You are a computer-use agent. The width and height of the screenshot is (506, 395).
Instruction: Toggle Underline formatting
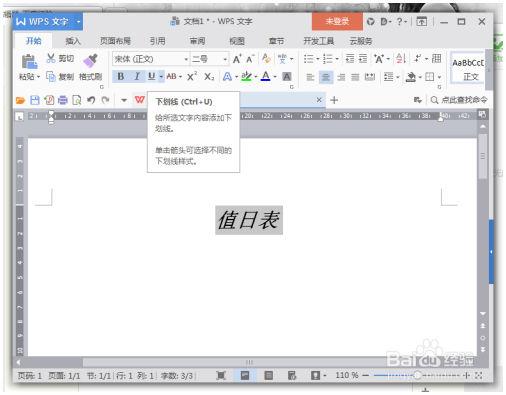tap(151, 77)
